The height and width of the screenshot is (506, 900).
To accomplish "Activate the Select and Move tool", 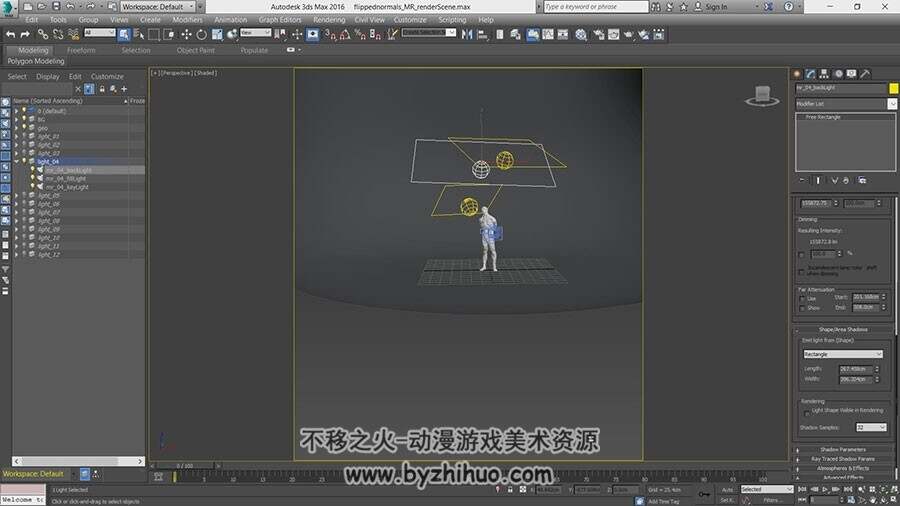I will [187, 35].
